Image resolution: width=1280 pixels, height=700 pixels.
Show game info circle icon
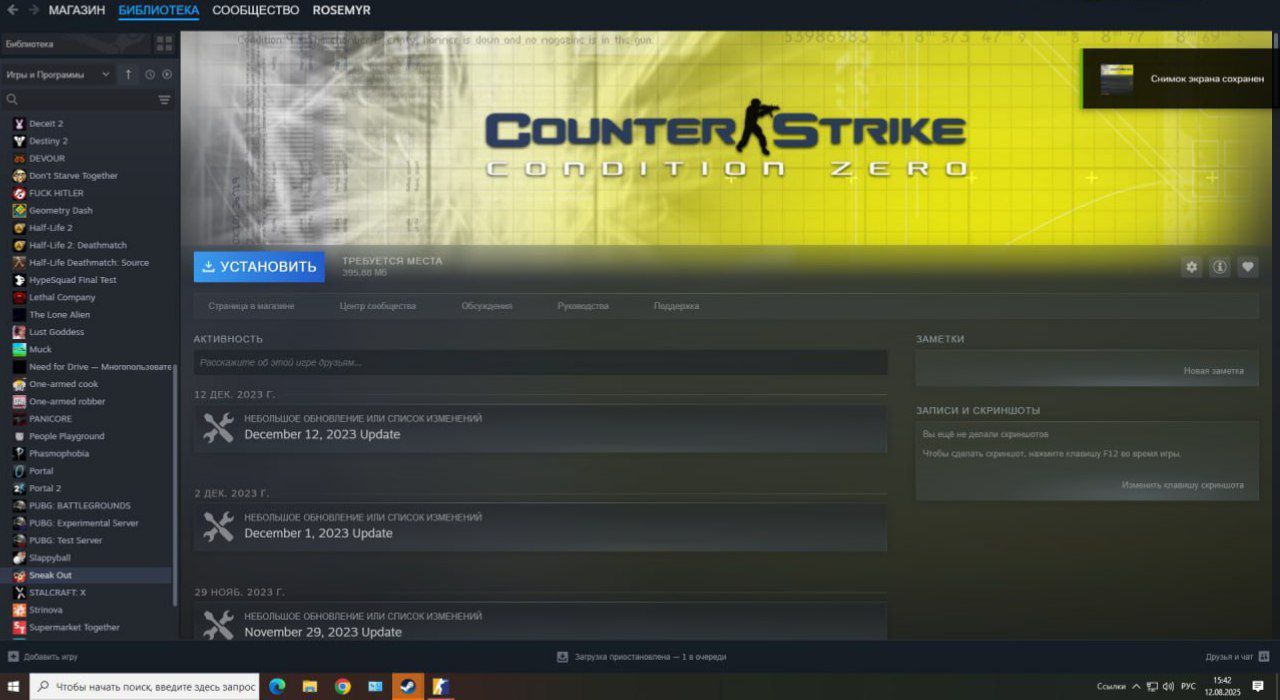coord(1219,267)
